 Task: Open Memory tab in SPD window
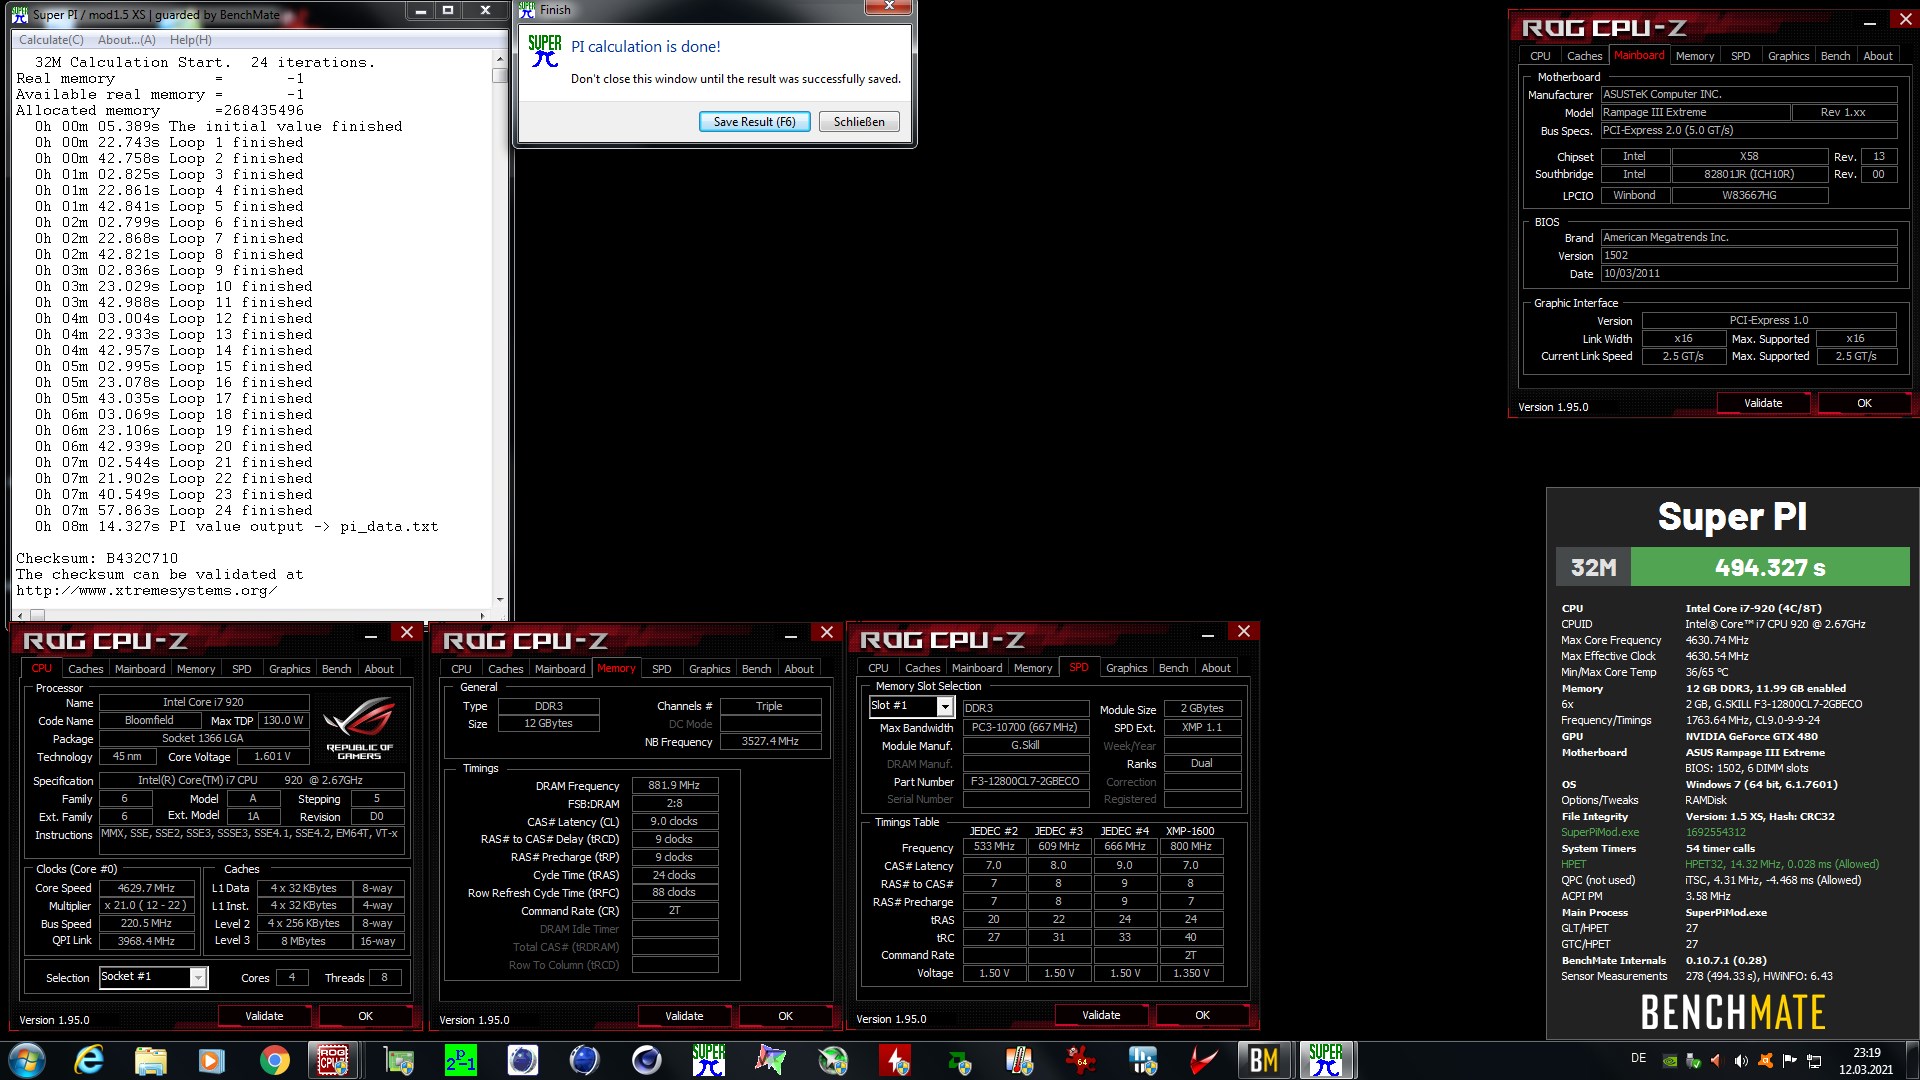[1032, 668]
